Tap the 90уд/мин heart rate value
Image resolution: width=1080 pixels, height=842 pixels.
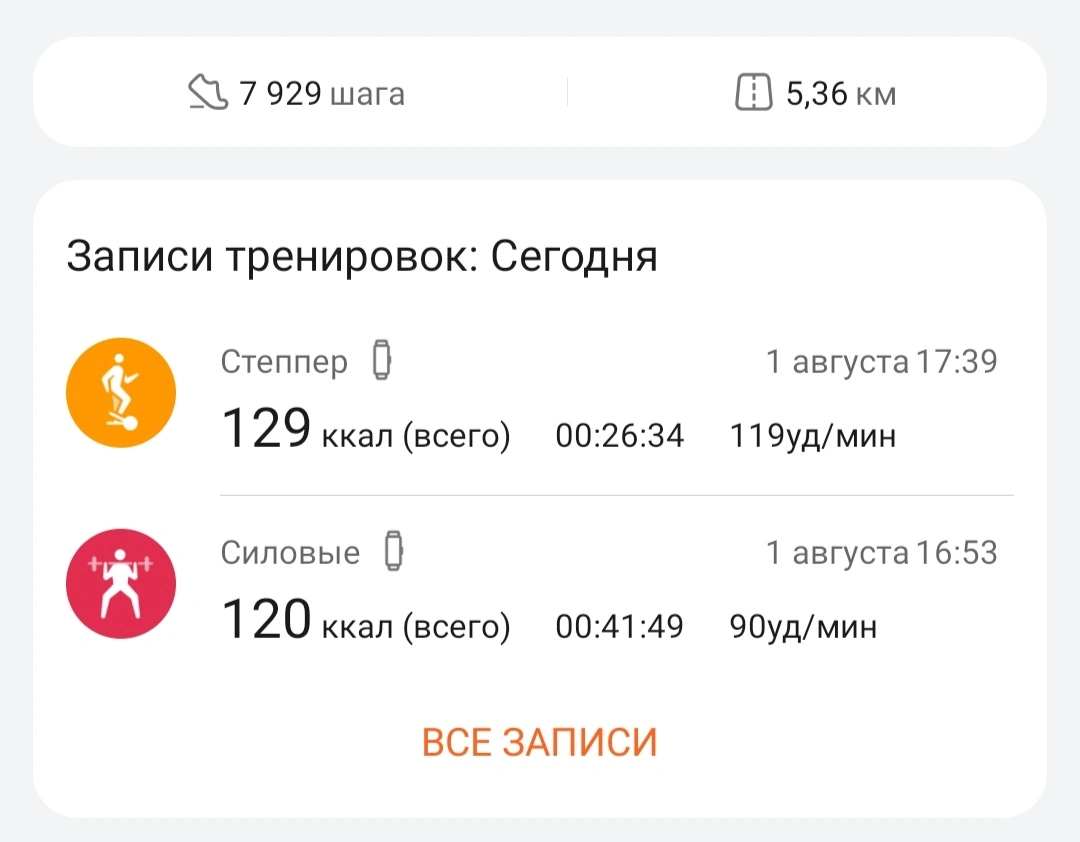pyautogui.click(x=803, y=627)
